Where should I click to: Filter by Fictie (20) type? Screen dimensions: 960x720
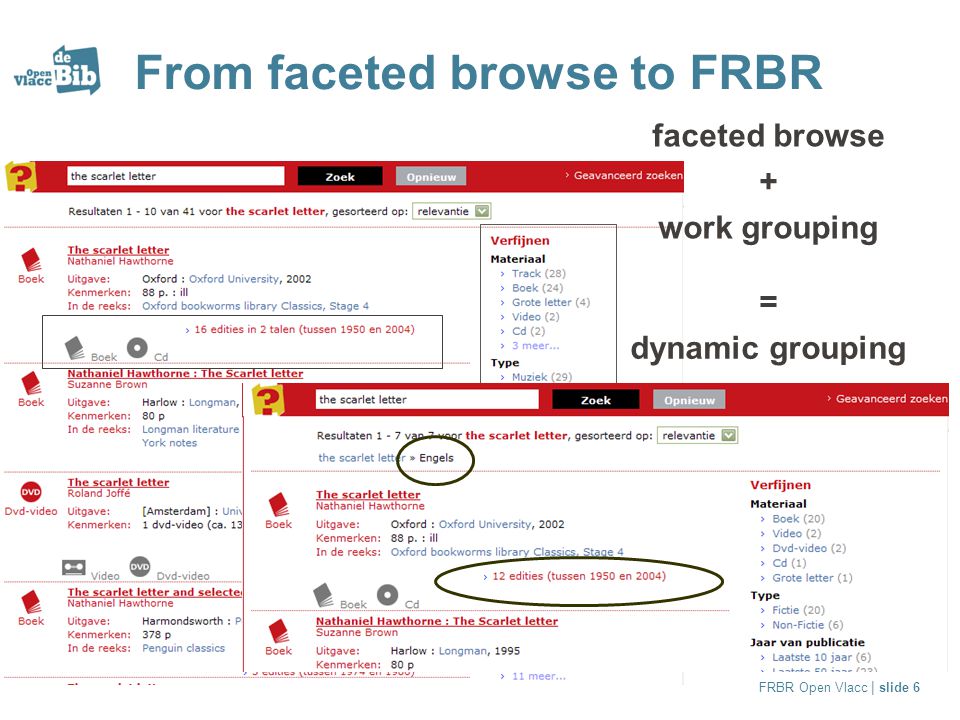tap(798, 610)
